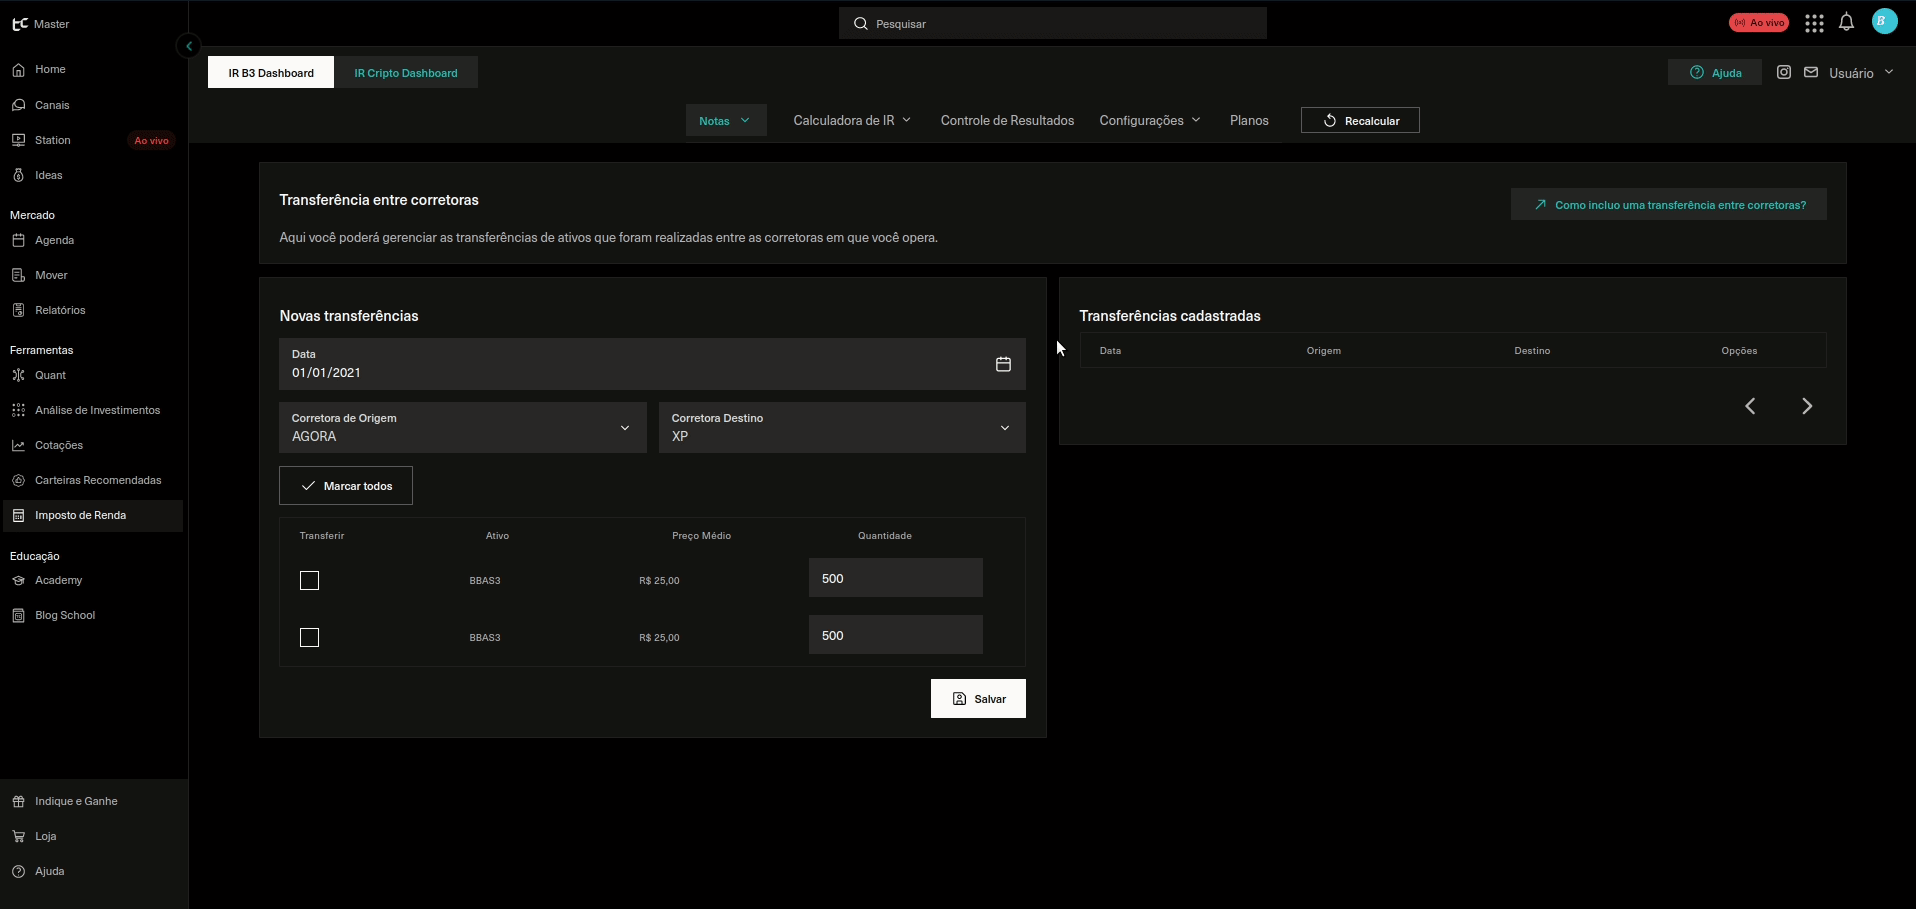The height and width of the screenshot is (909, 1916).
Task: Open the Agenda market calendar
Action: tap(54, 240)
